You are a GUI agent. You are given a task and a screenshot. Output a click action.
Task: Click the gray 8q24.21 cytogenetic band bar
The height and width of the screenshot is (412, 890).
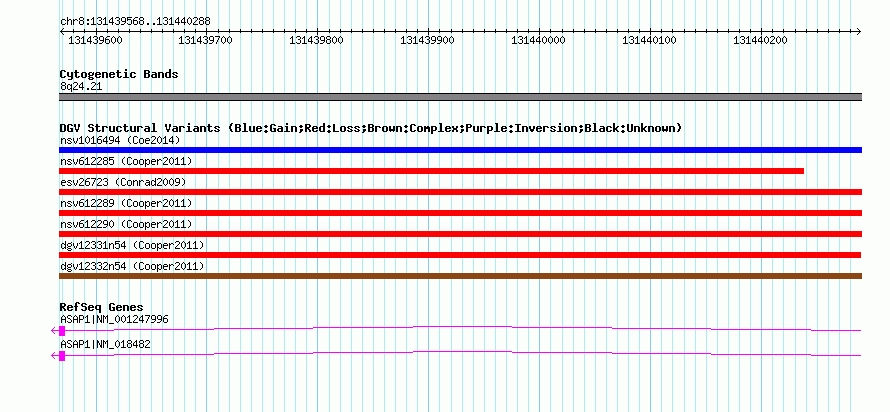460,97
